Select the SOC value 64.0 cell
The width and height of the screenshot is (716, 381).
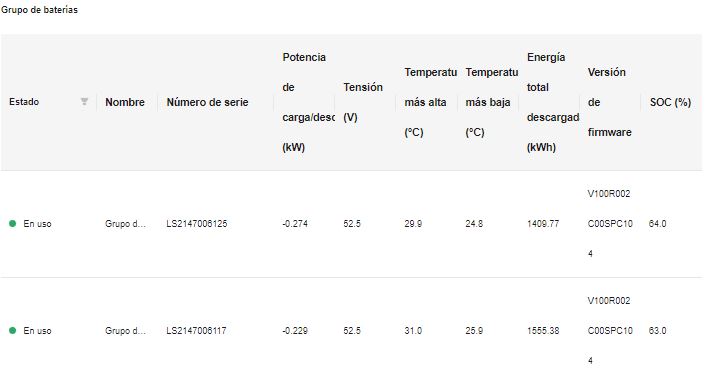[x=658, y=224]
